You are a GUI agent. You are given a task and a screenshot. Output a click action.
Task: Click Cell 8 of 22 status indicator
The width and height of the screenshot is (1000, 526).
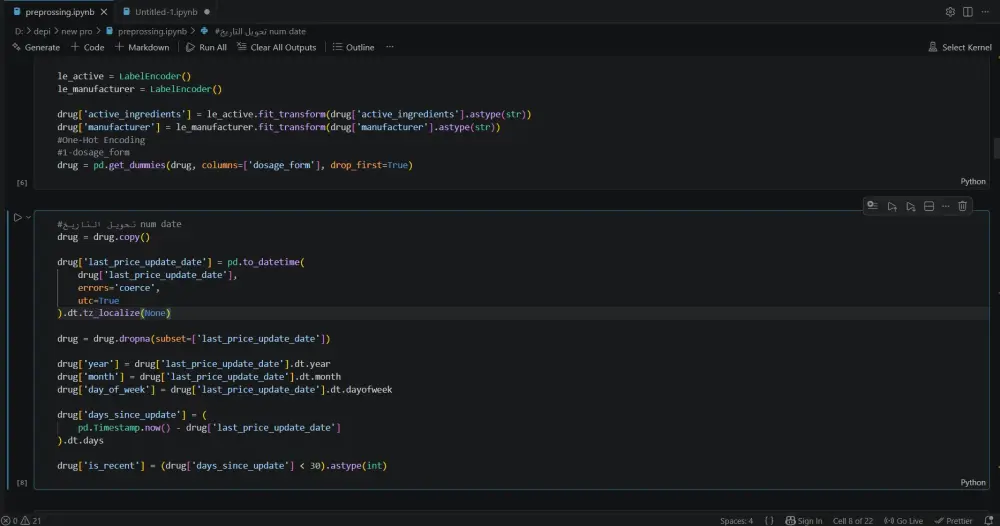click(x=853, y=521)
